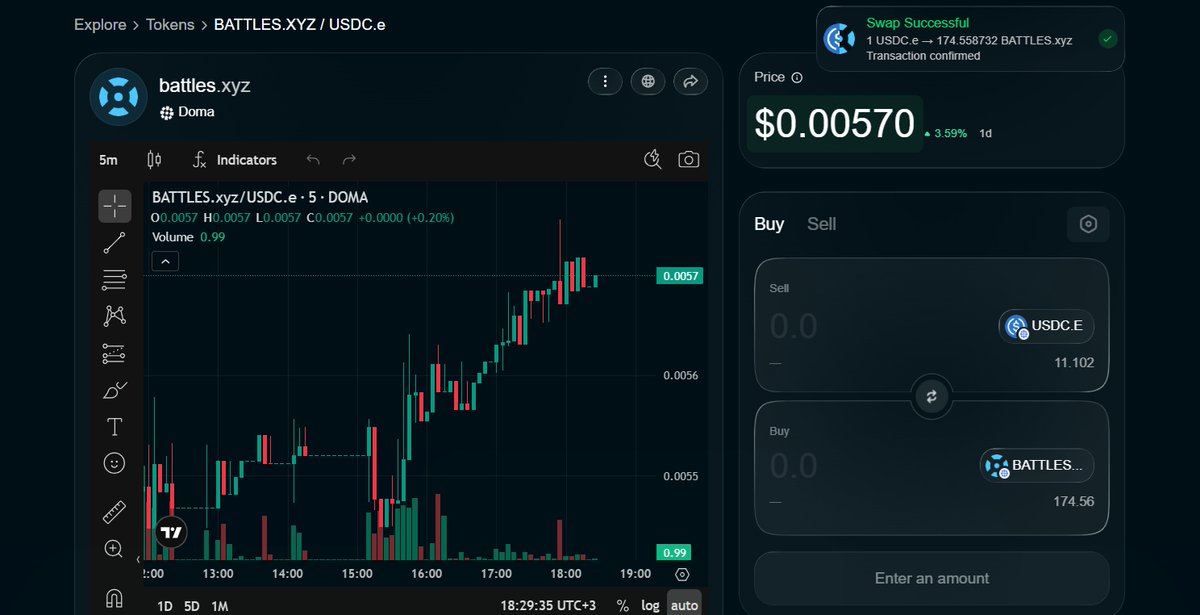Toggle logarithmic scale on chart
This screenshot has width=1200, height=615.
tap(650, 605)
